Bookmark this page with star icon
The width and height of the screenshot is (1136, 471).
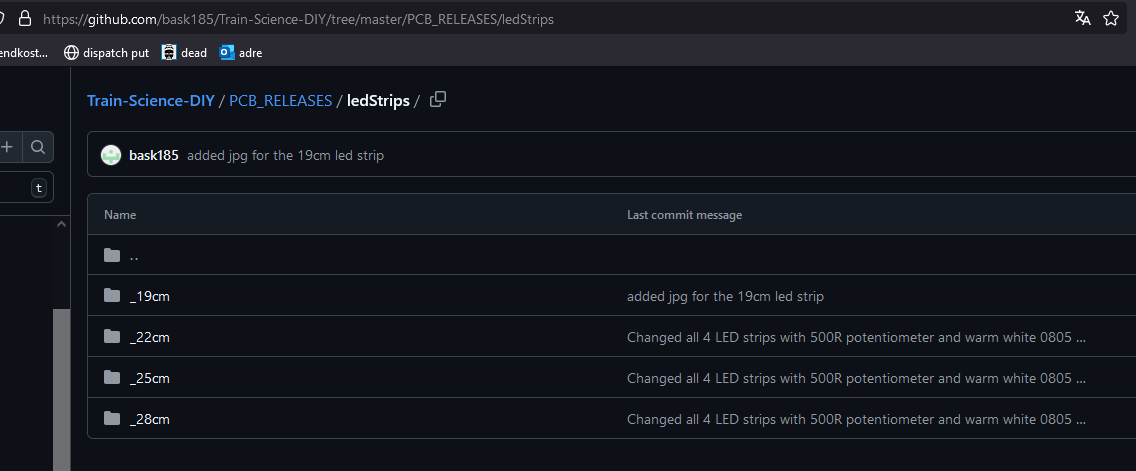pos(1111,19)
